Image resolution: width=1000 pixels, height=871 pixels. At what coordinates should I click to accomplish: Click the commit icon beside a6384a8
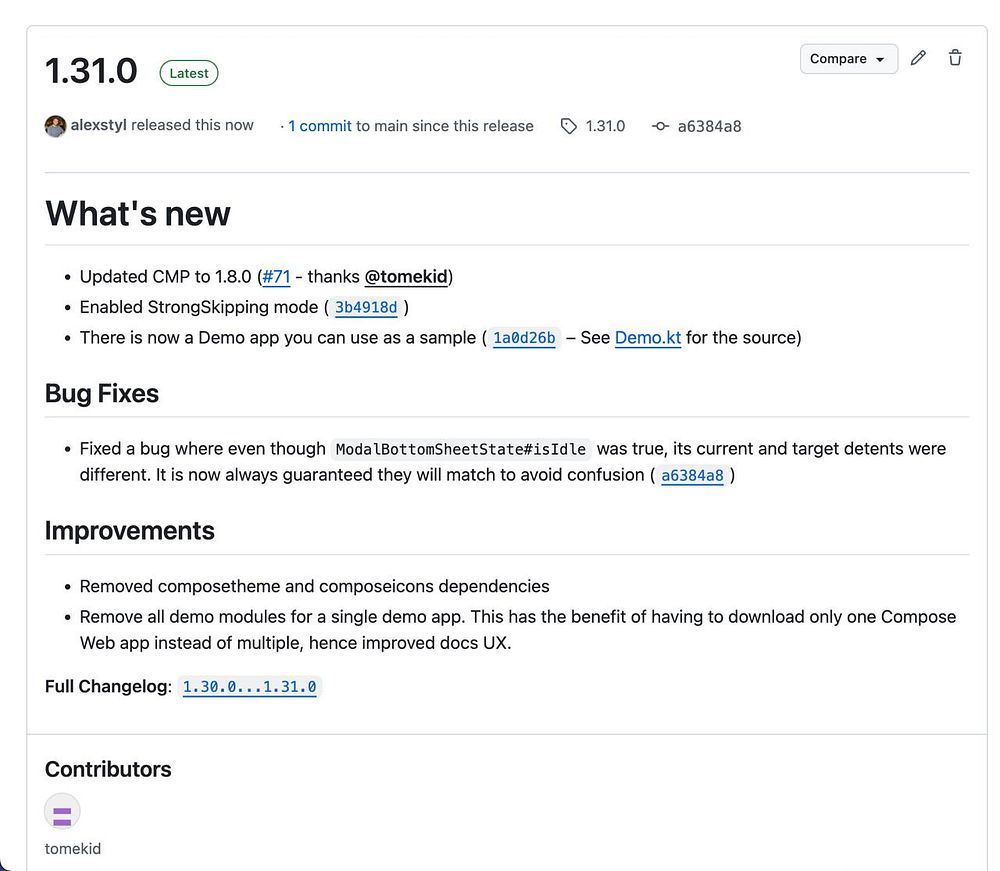point(660,126)
